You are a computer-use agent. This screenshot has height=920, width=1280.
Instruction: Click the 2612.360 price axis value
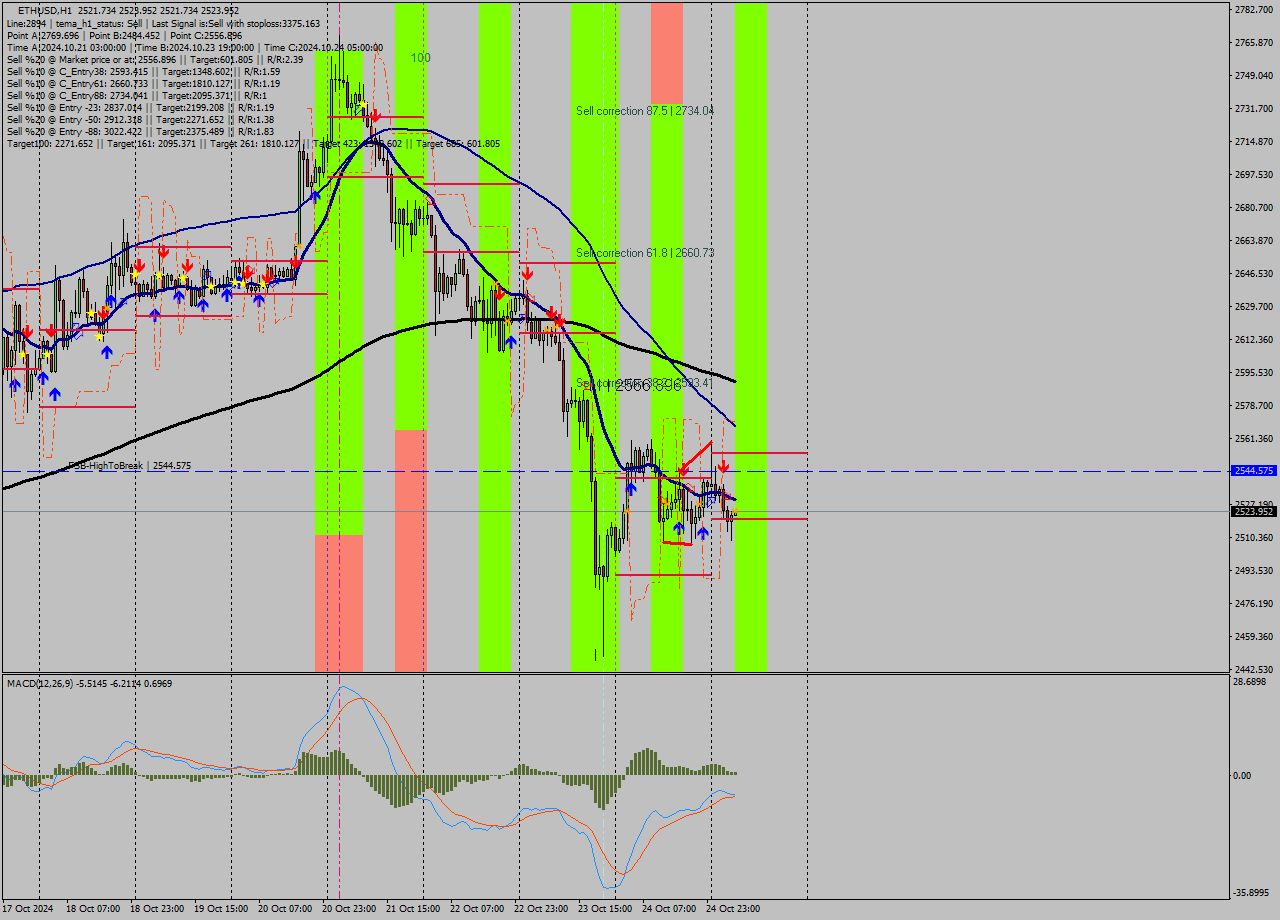1254,339
